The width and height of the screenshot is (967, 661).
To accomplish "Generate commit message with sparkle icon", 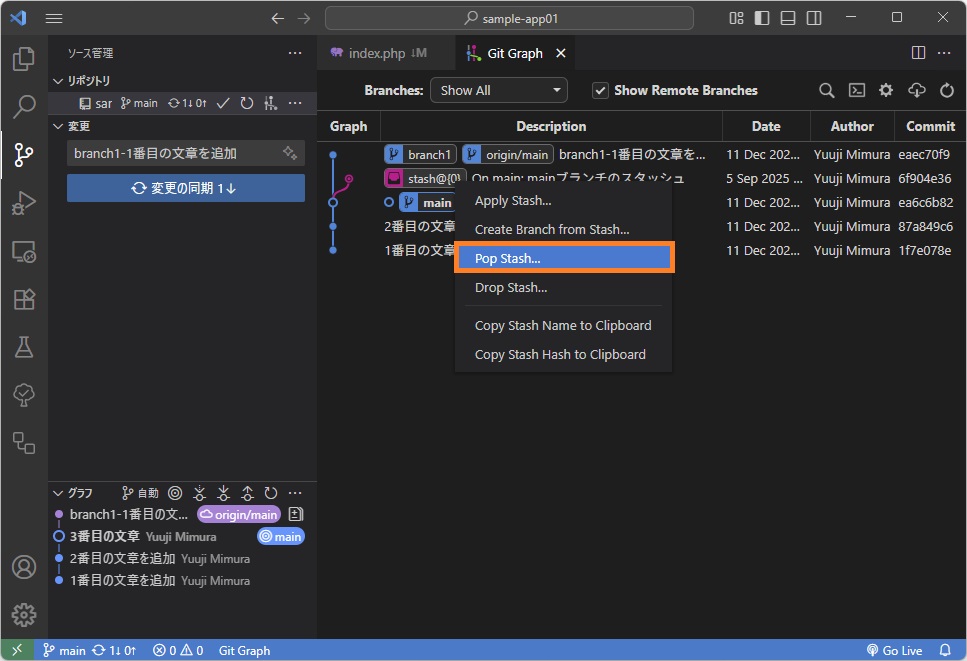I will [290, 153].
